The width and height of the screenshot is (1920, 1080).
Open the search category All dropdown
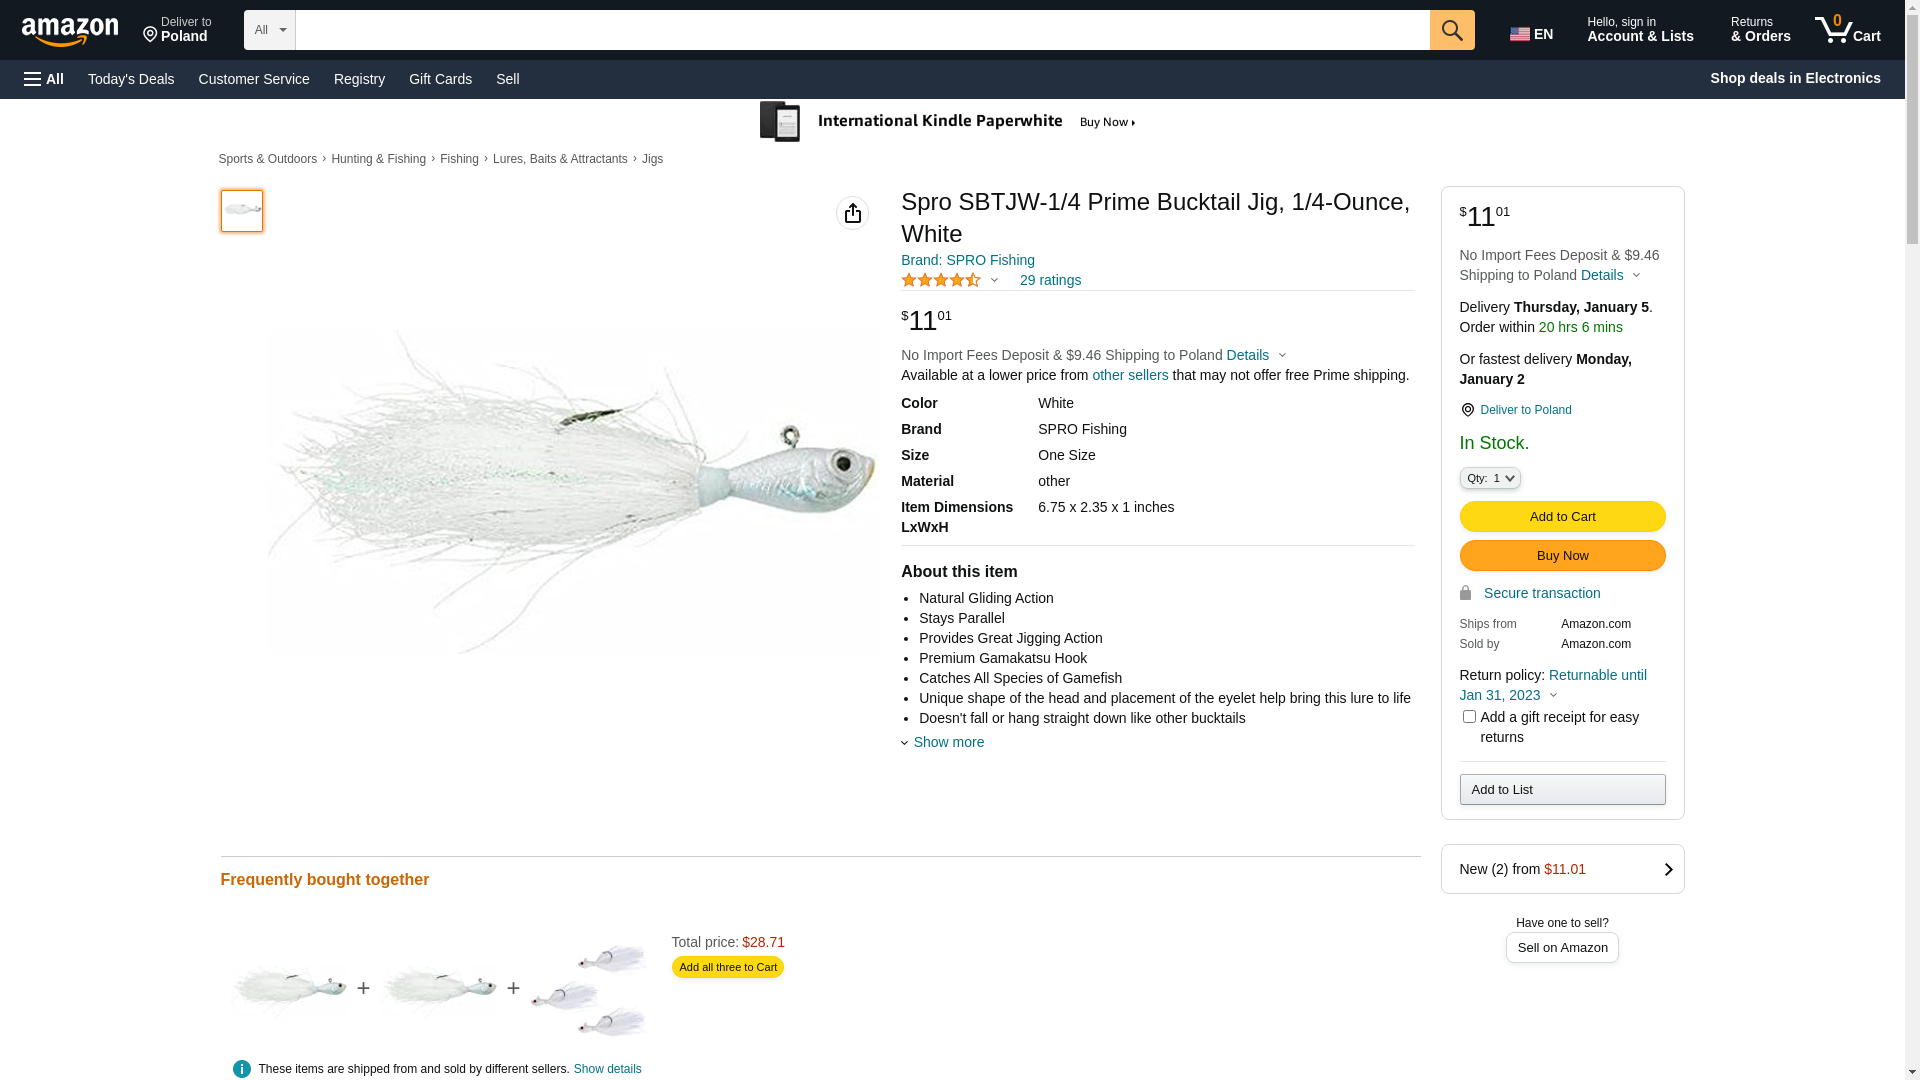point(270,30)
